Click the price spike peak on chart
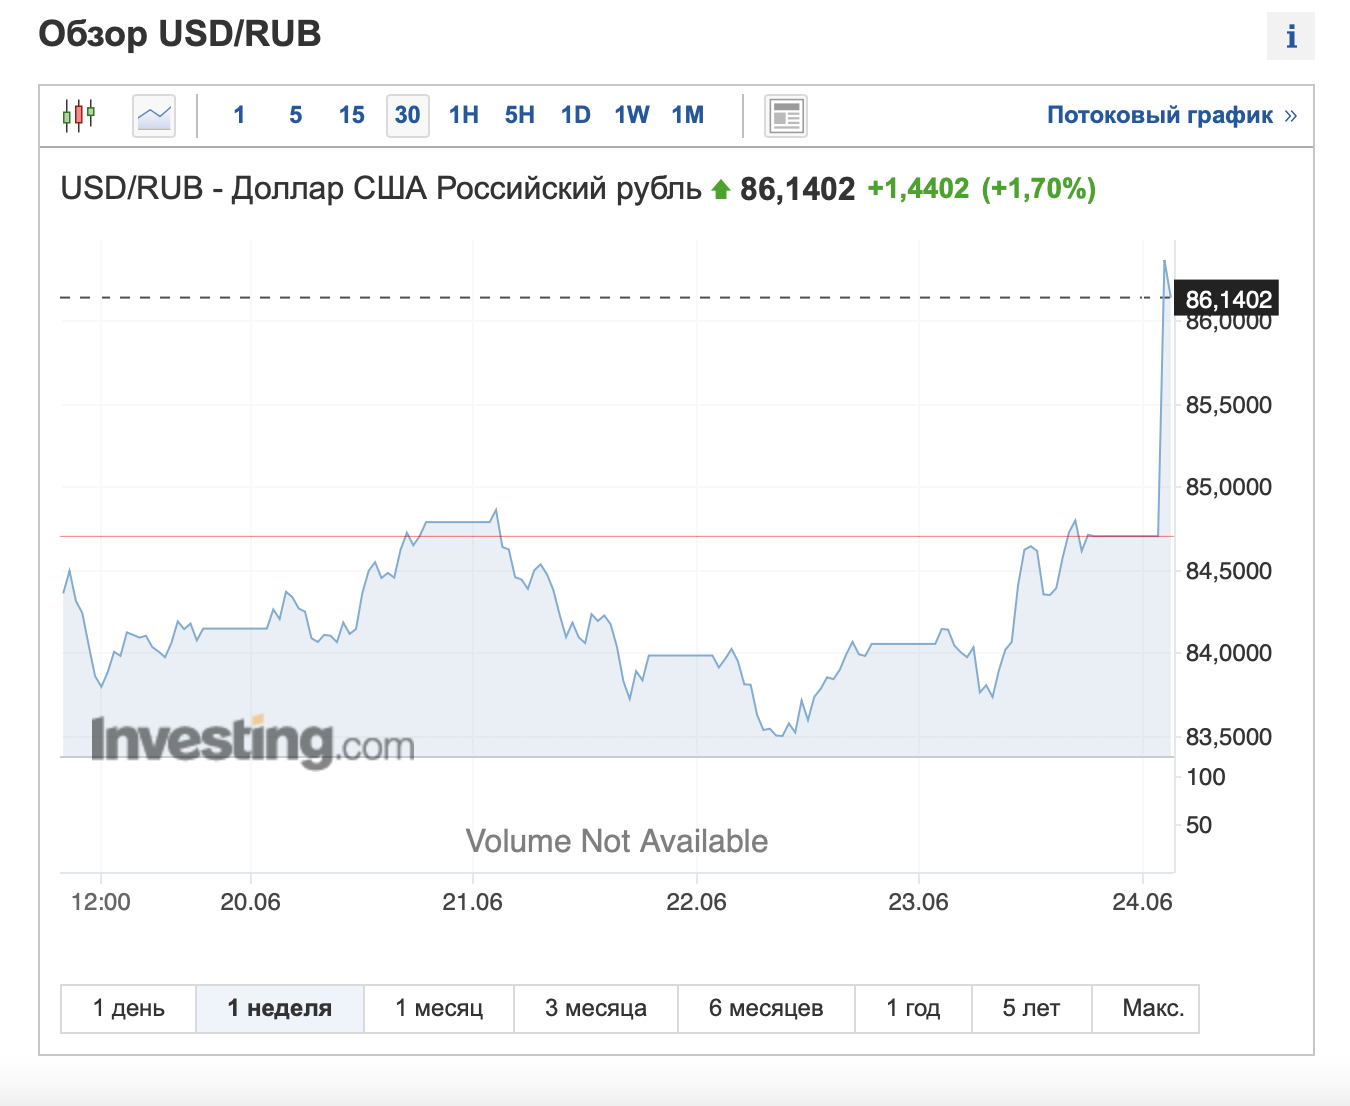 [x=1164, y=261]
